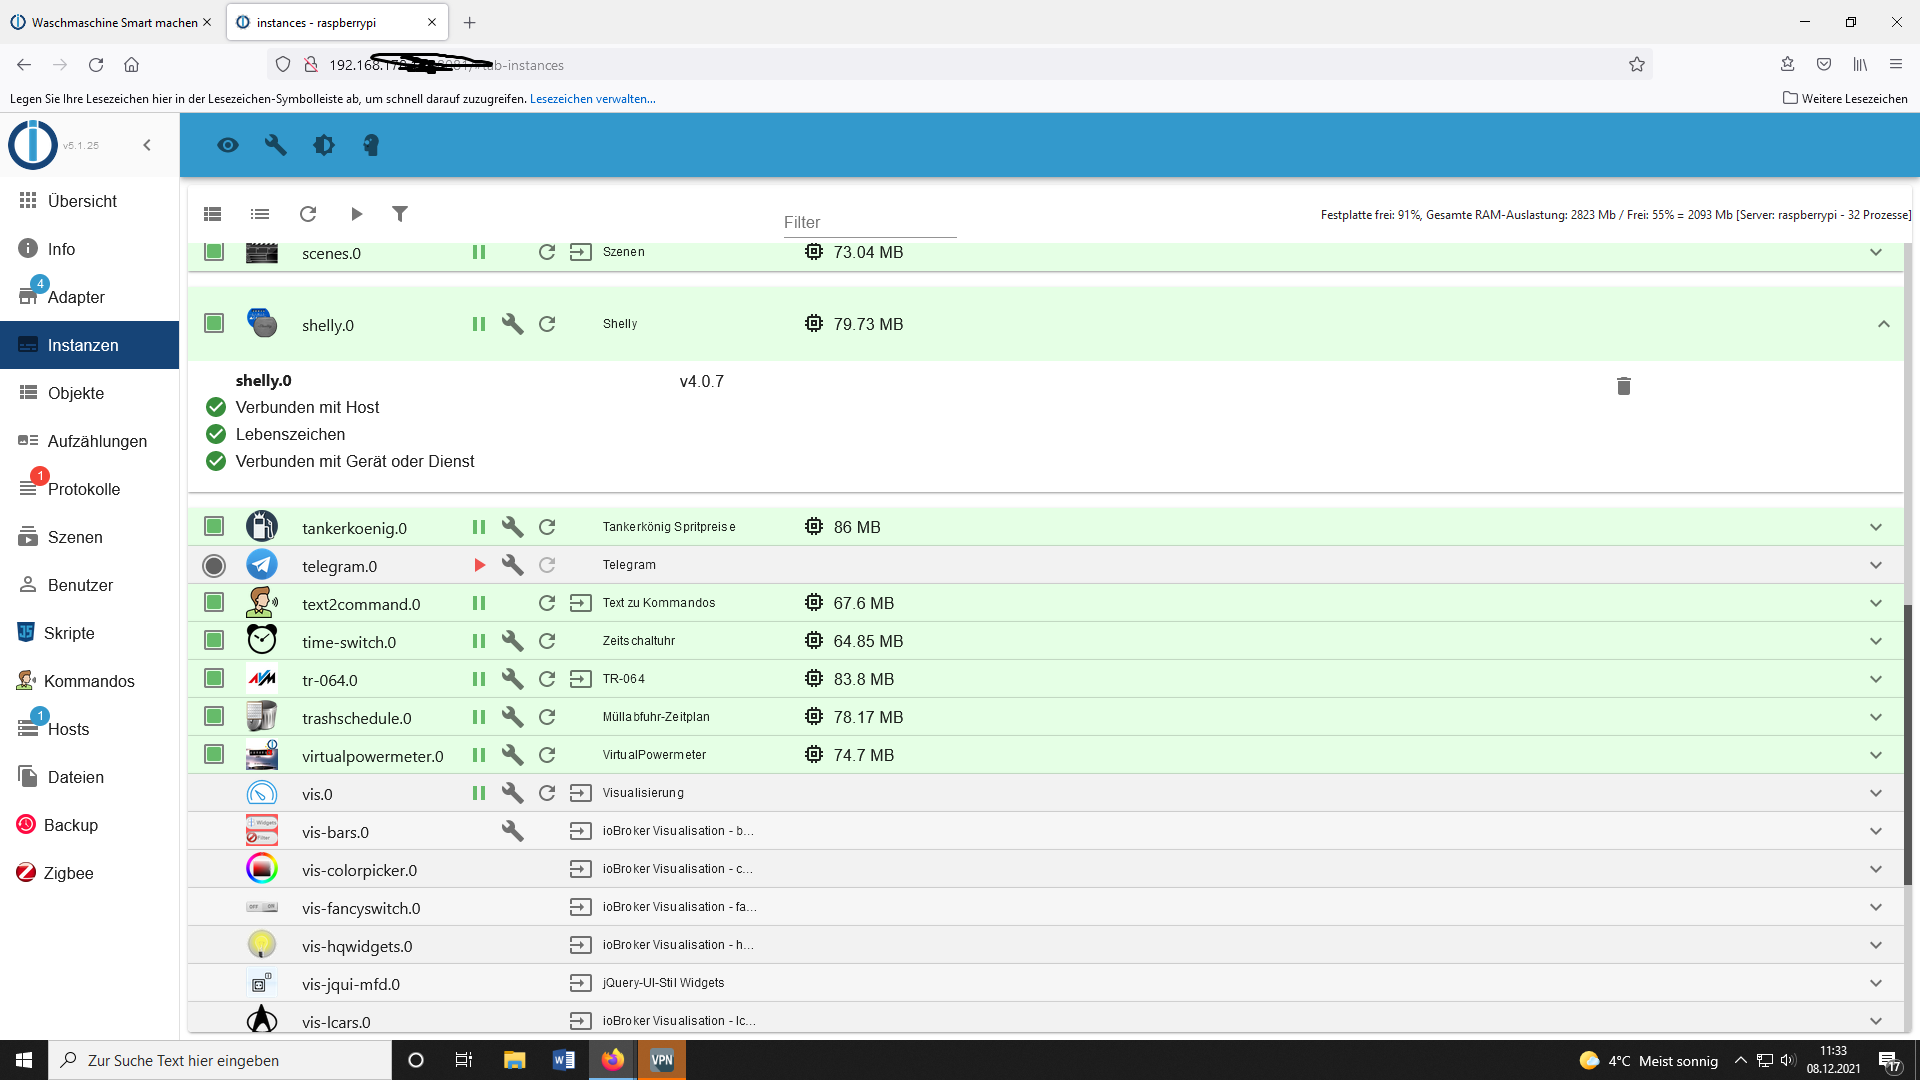Expand vis.0 row details
The height and width of the screenshot is (1080, 1920).
click(1876, 793)
